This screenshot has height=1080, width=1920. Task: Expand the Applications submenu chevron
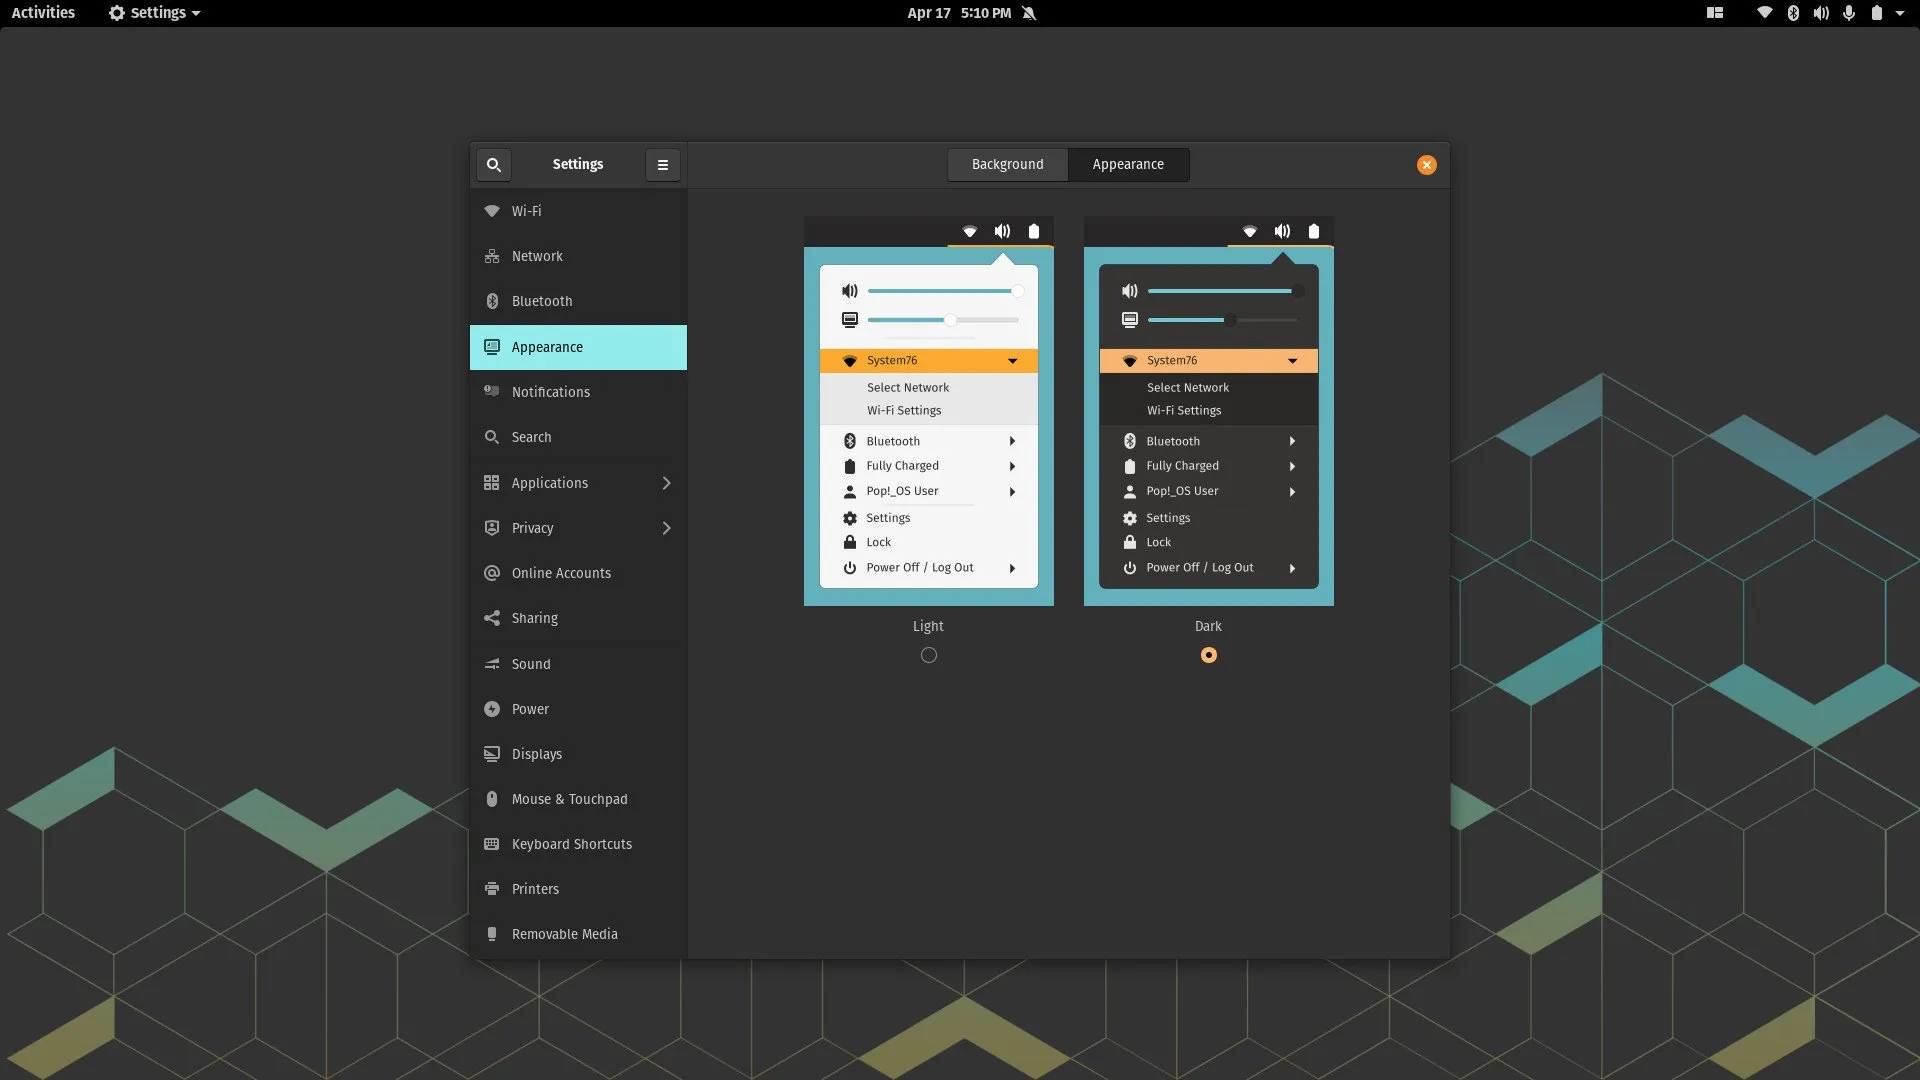[667, 483]
